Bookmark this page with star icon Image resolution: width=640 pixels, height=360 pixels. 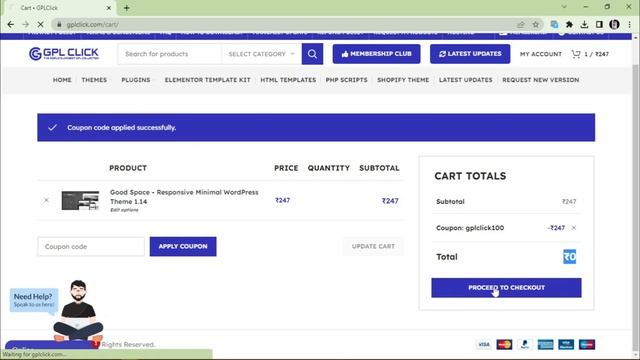click(x=536, y=24)
